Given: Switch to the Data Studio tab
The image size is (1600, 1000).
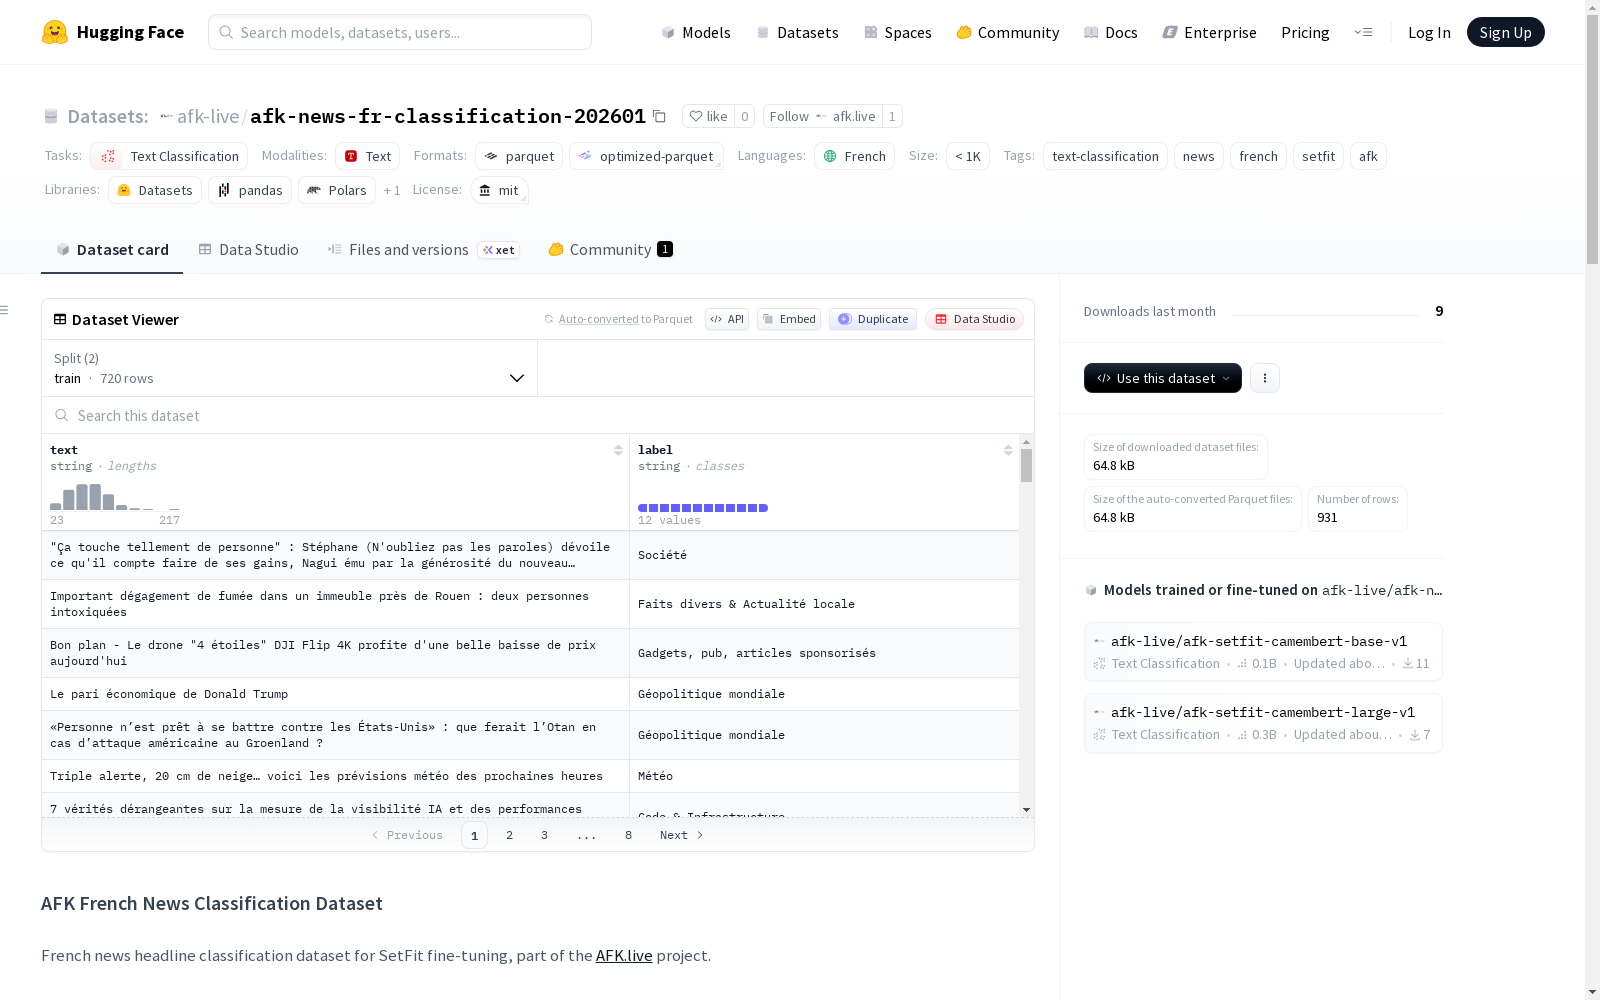Looking at the screenshot, I should 248,249.
